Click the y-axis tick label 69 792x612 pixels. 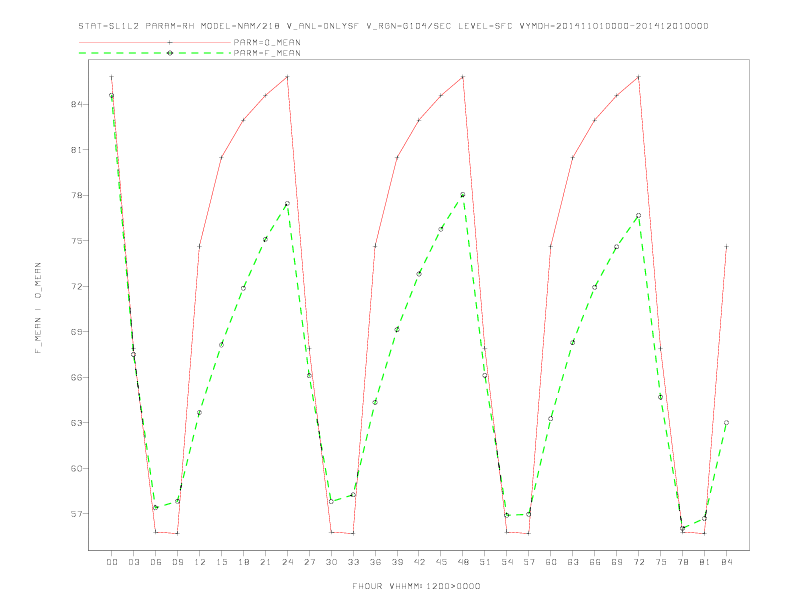click(76, 332)
